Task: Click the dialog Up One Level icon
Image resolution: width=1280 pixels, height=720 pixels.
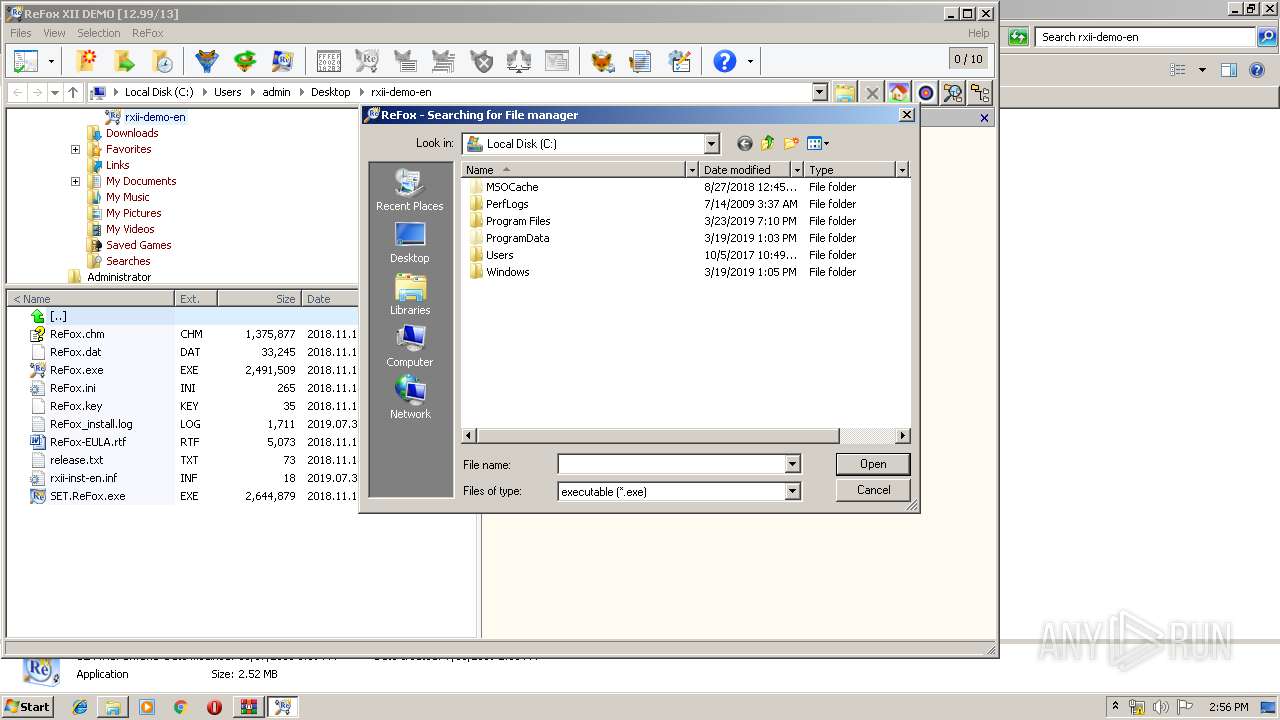Action: pos(768,143)
